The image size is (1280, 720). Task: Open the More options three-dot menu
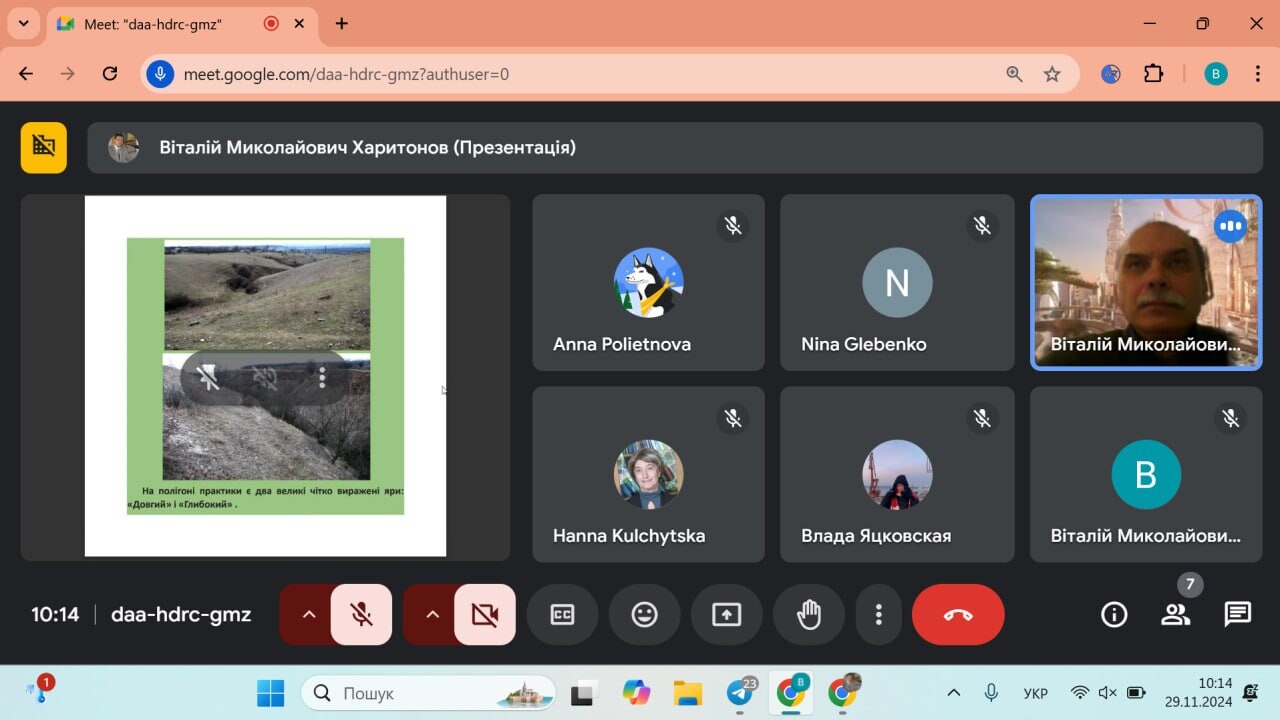tap(878, 614)
